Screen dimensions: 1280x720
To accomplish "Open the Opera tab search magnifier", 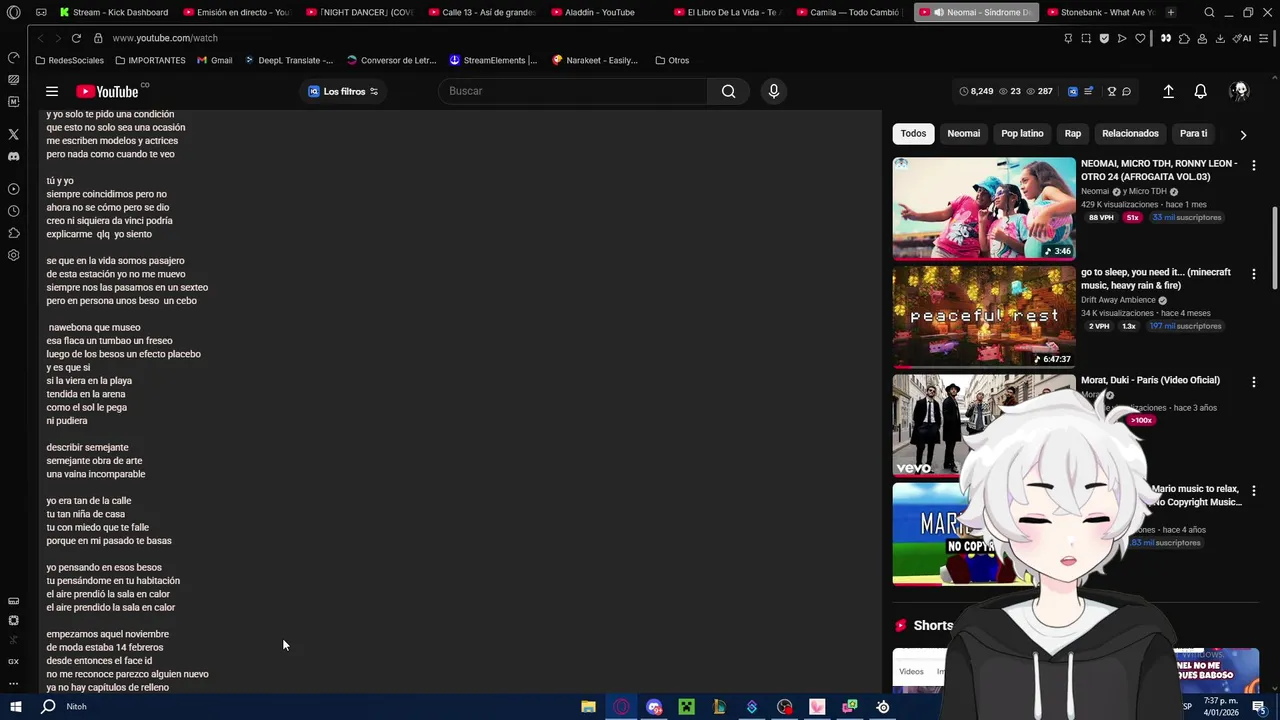I will tap(1209, 12).
